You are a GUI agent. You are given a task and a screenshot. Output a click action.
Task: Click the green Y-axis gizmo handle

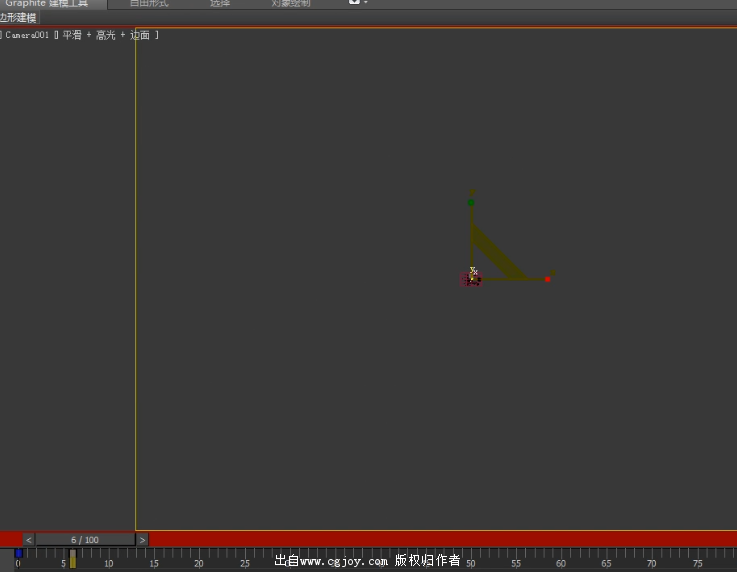click(471, 202)
